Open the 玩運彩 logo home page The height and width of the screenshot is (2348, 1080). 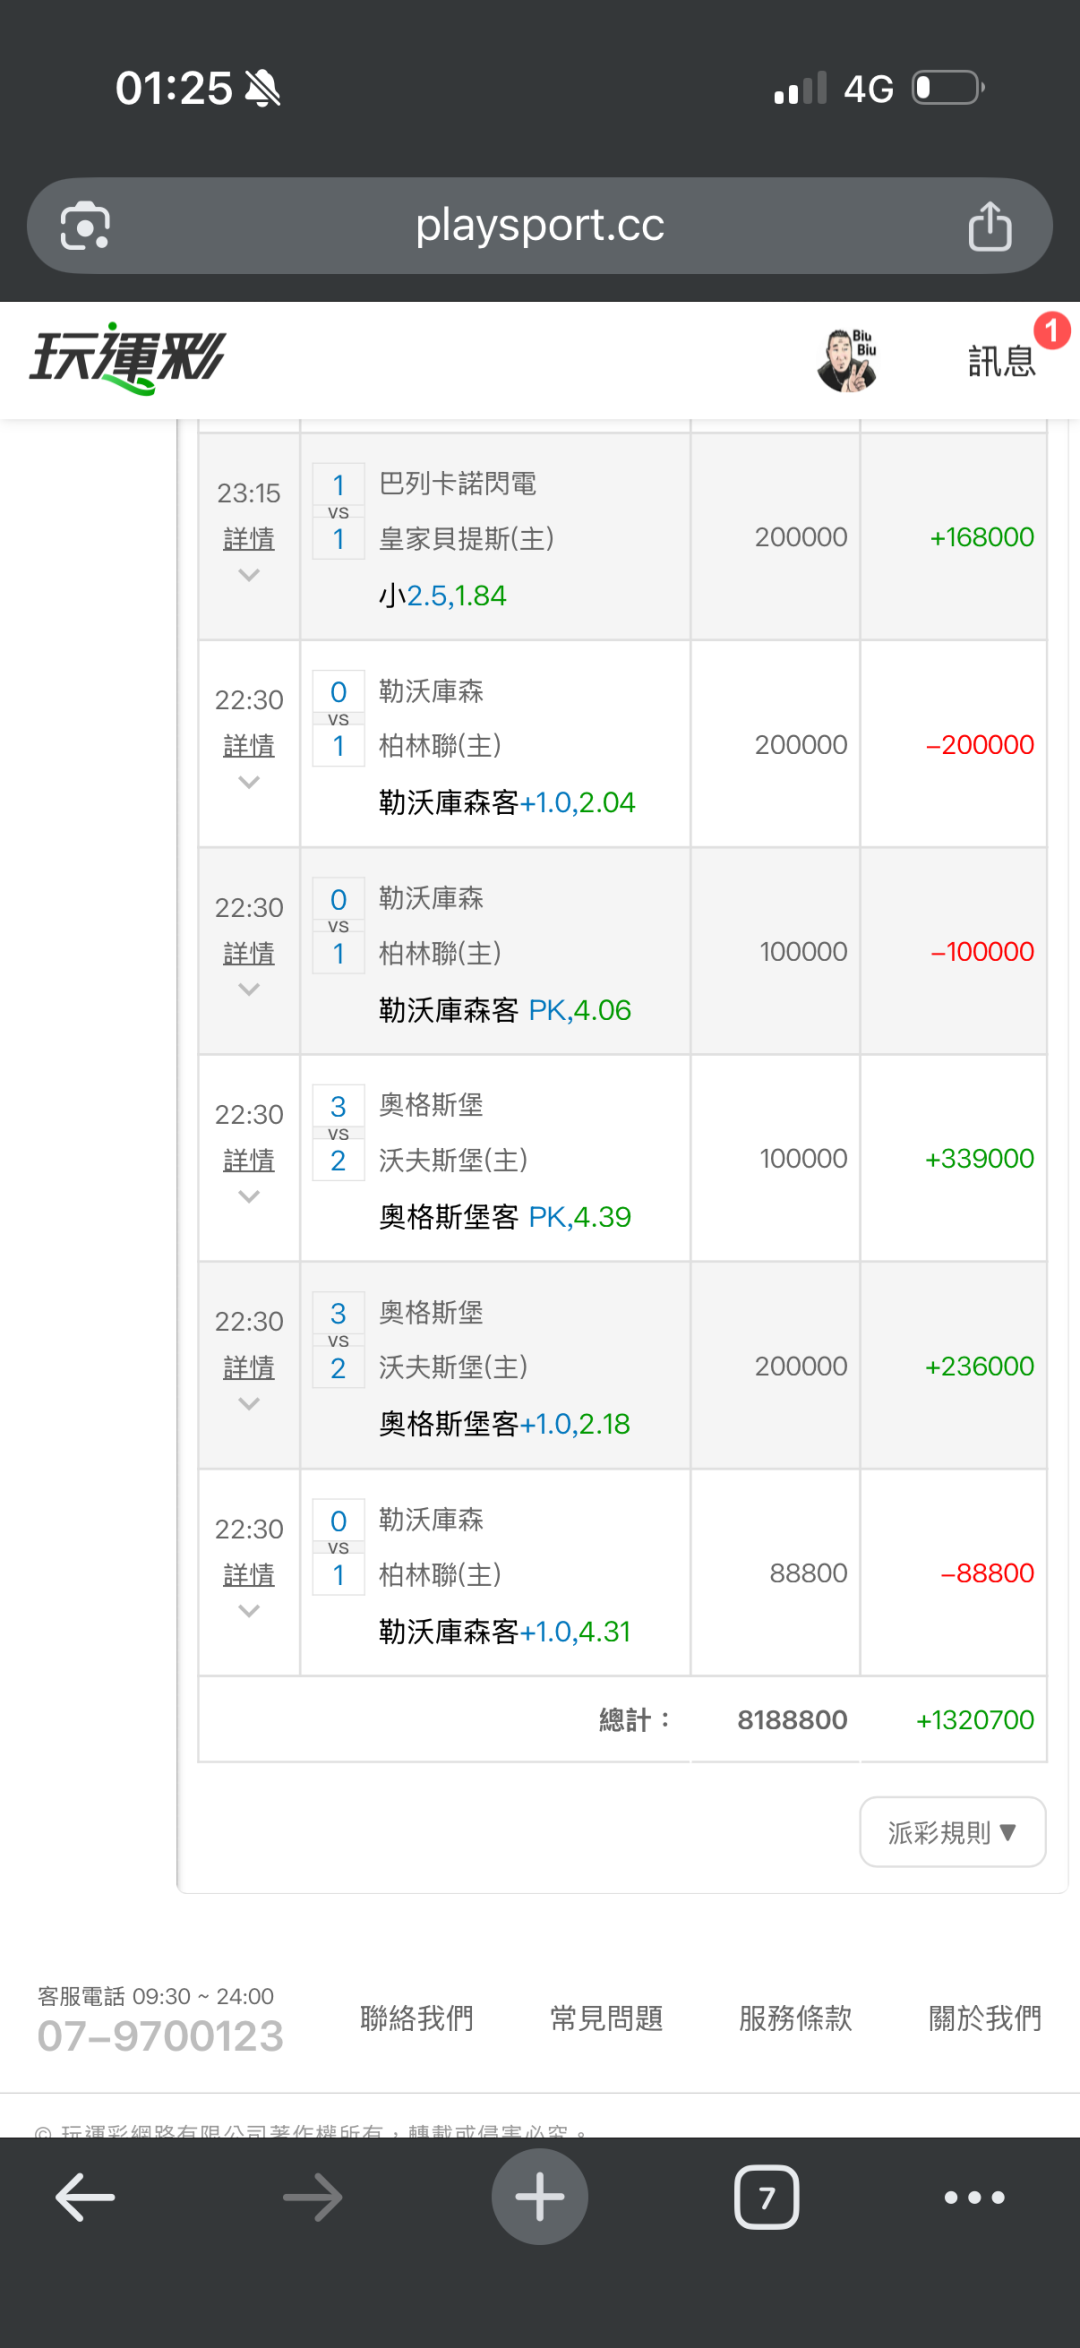point(128,358)
